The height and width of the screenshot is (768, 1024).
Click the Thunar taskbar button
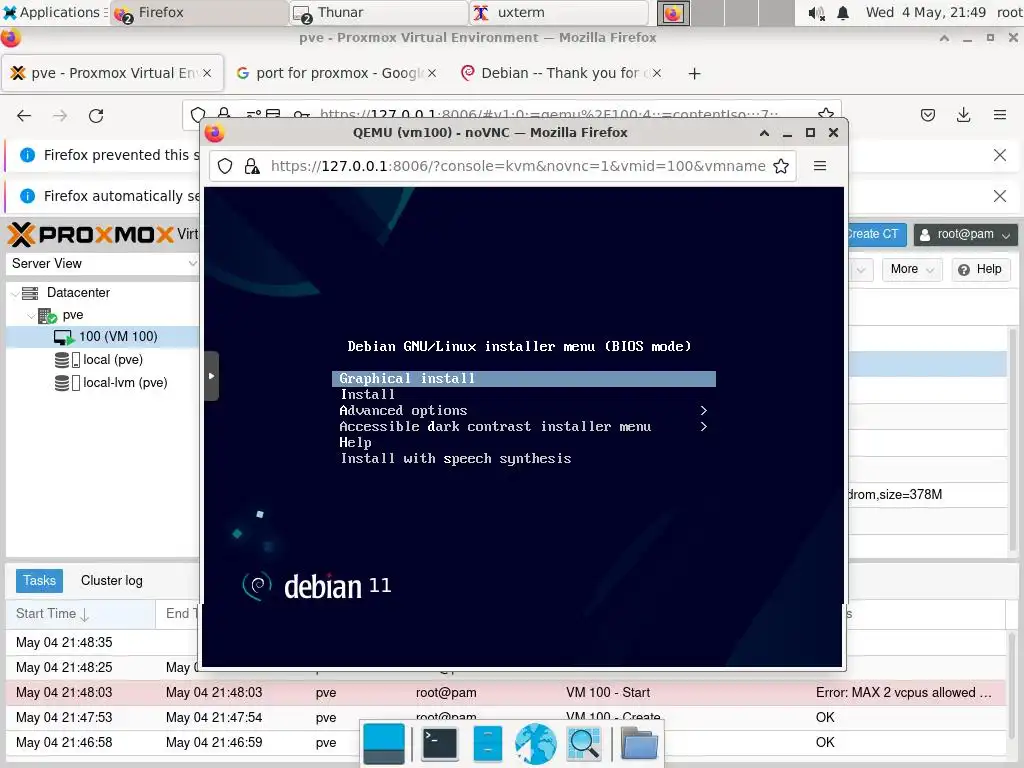point(379,12)
